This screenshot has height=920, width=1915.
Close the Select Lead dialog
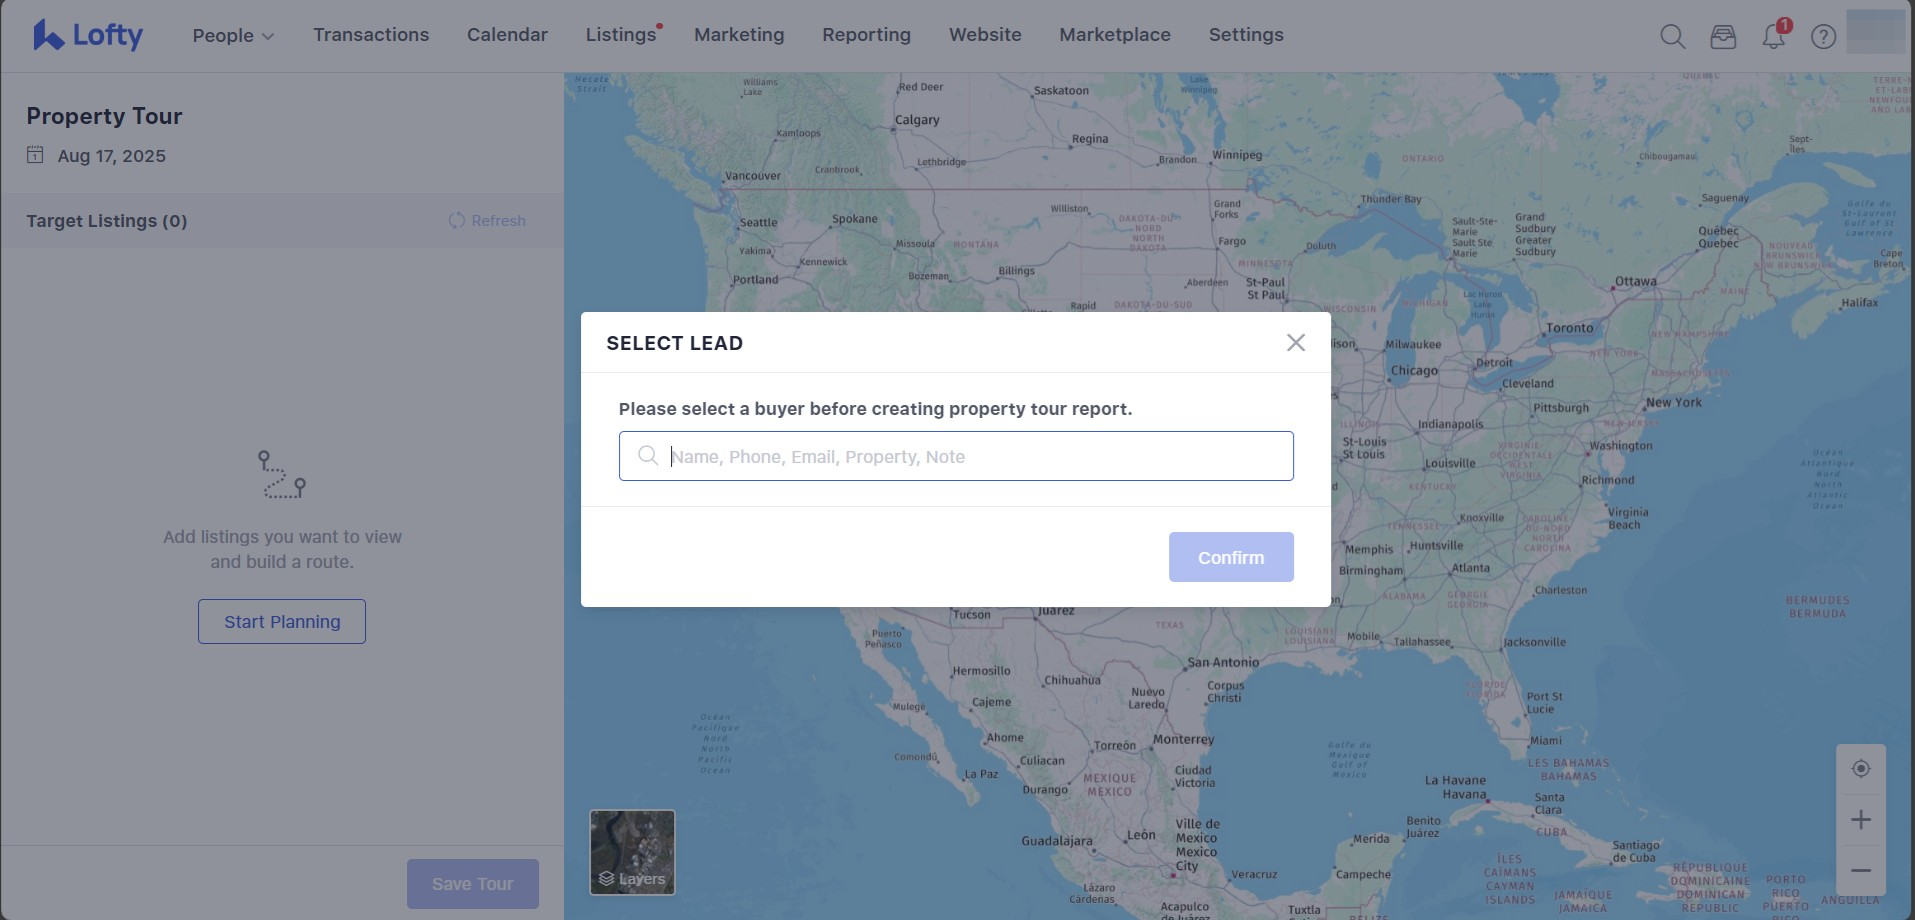(1295, 343)
